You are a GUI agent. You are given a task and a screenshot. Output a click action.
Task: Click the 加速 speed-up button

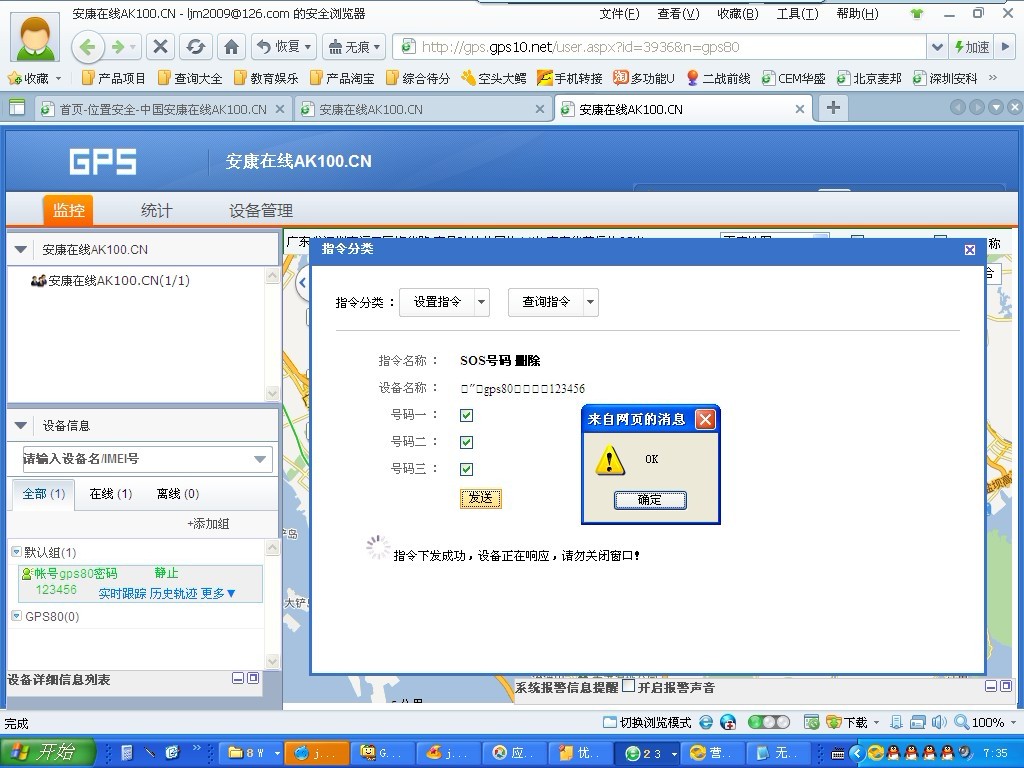click(971, 47)
